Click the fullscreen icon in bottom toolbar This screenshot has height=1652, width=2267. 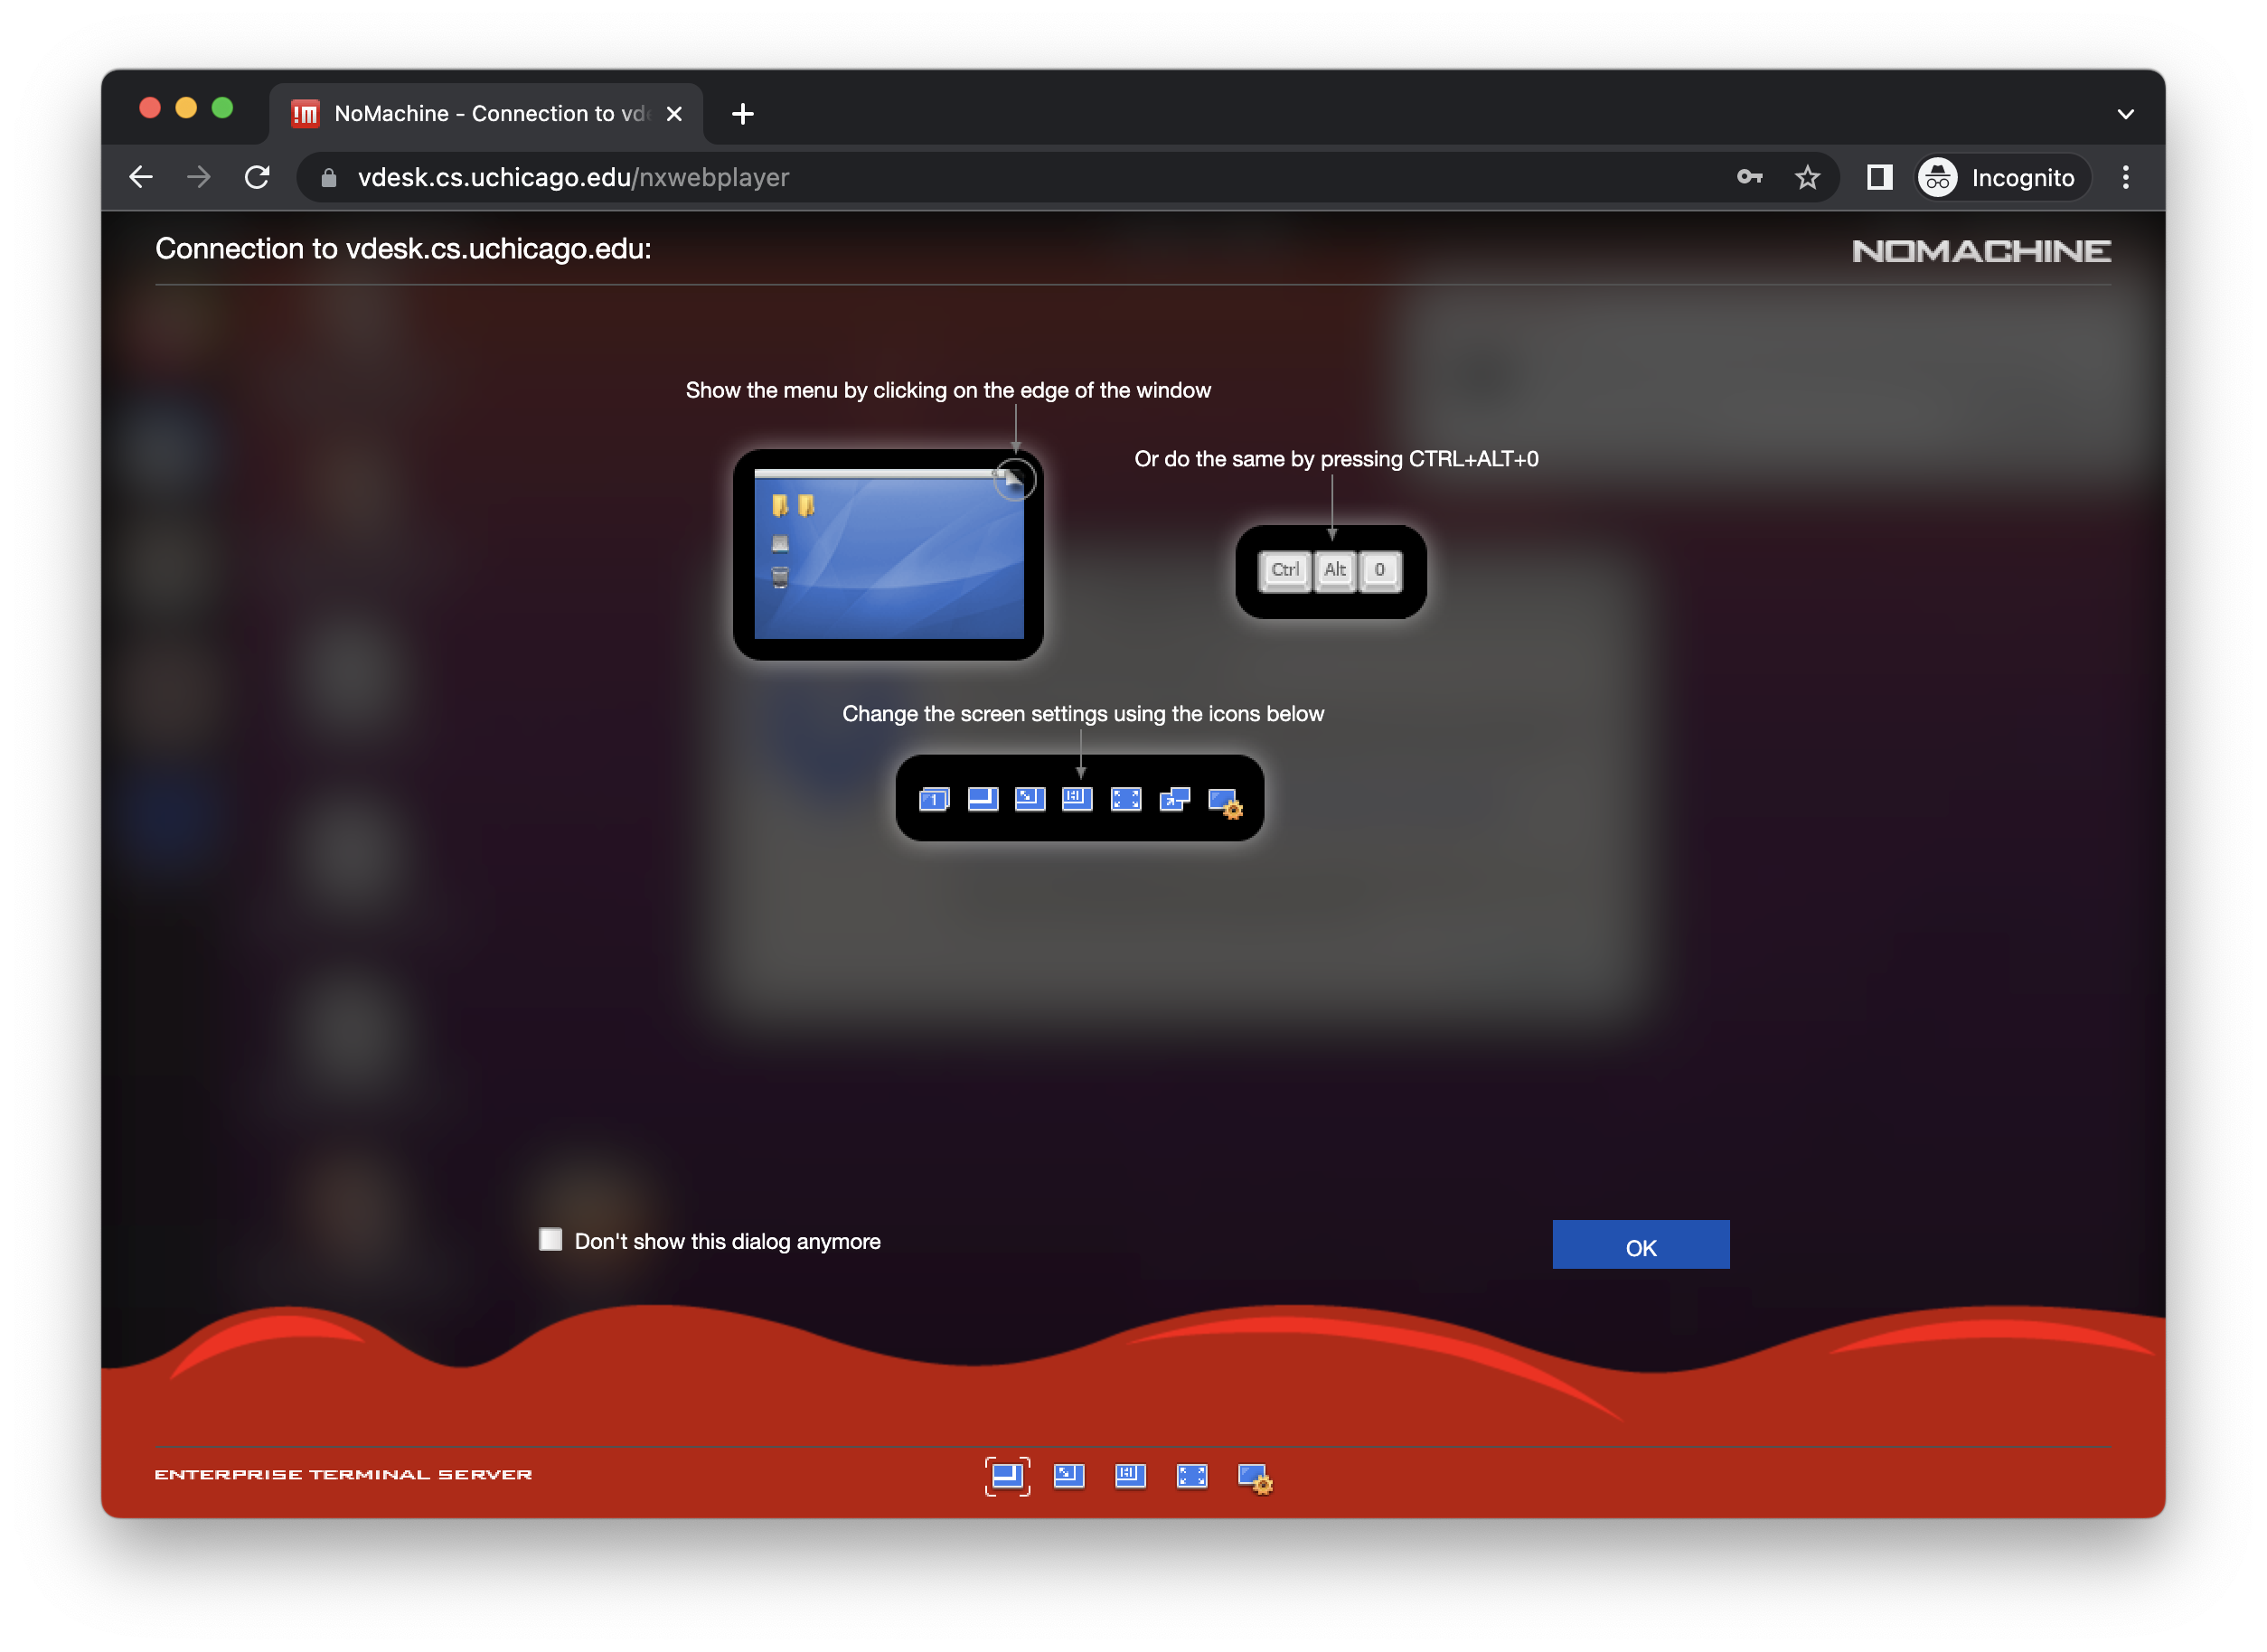click(x=1192, y=1476)
